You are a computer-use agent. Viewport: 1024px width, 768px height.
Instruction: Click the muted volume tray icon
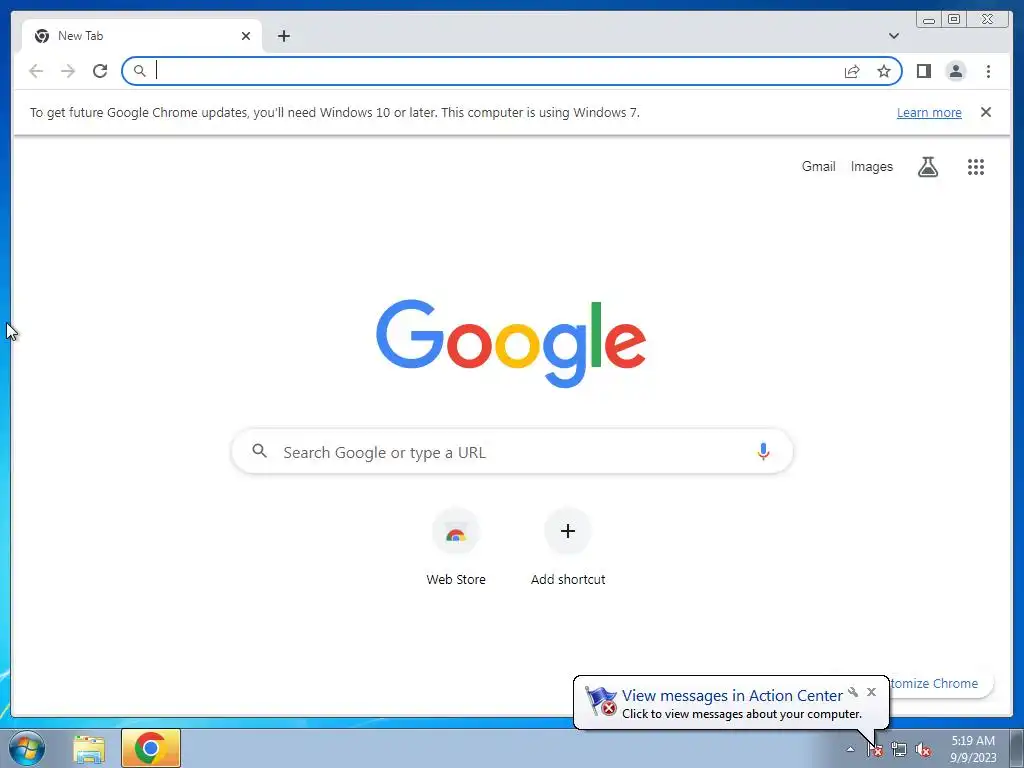[923, 750]
